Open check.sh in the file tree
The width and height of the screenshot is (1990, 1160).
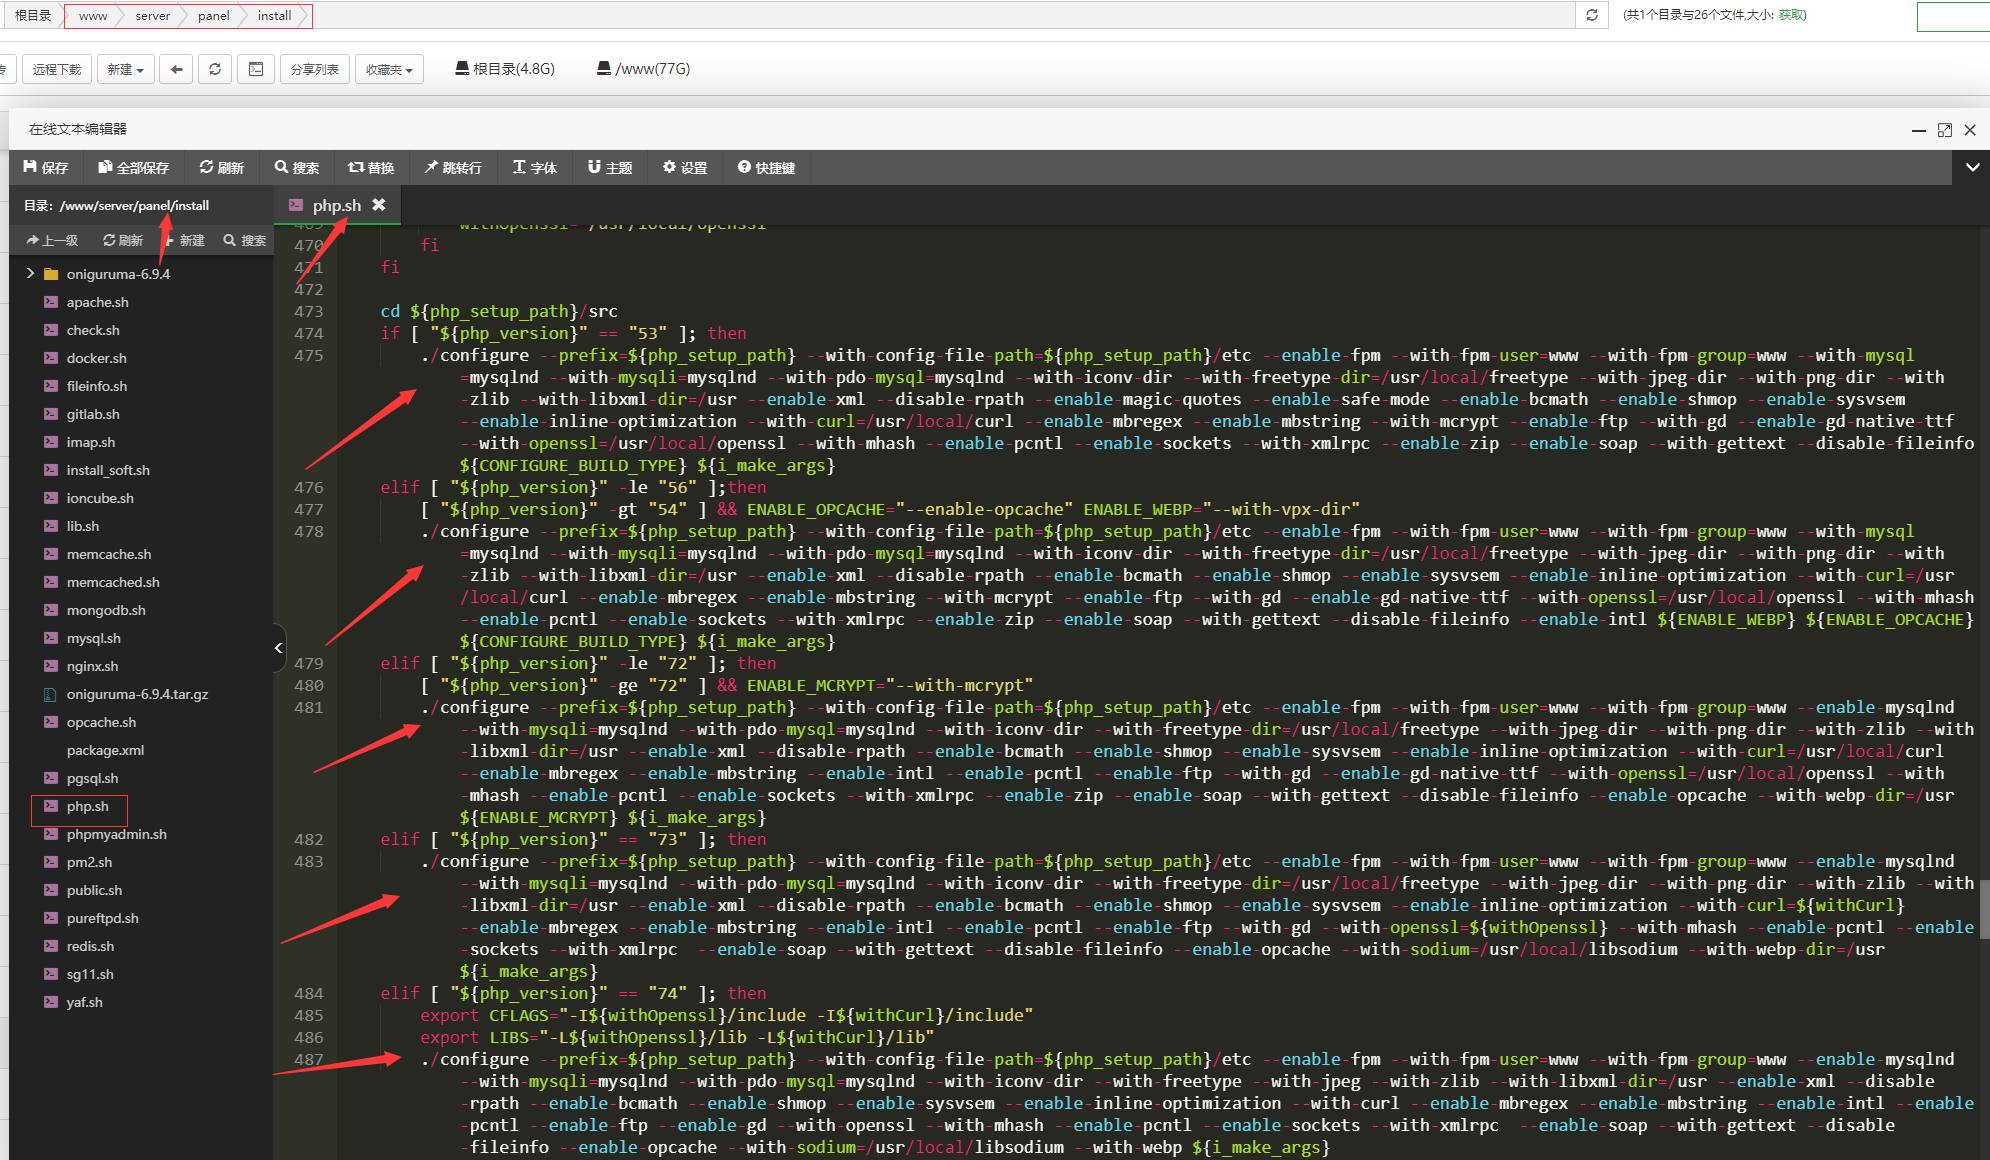[x=93, y=330]
